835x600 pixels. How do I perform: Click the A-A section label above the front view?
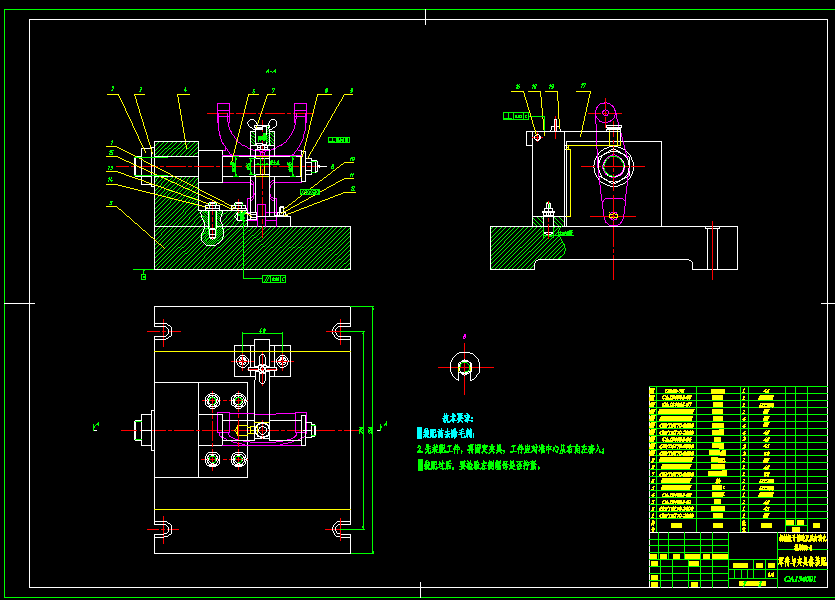tap(271, 71)
